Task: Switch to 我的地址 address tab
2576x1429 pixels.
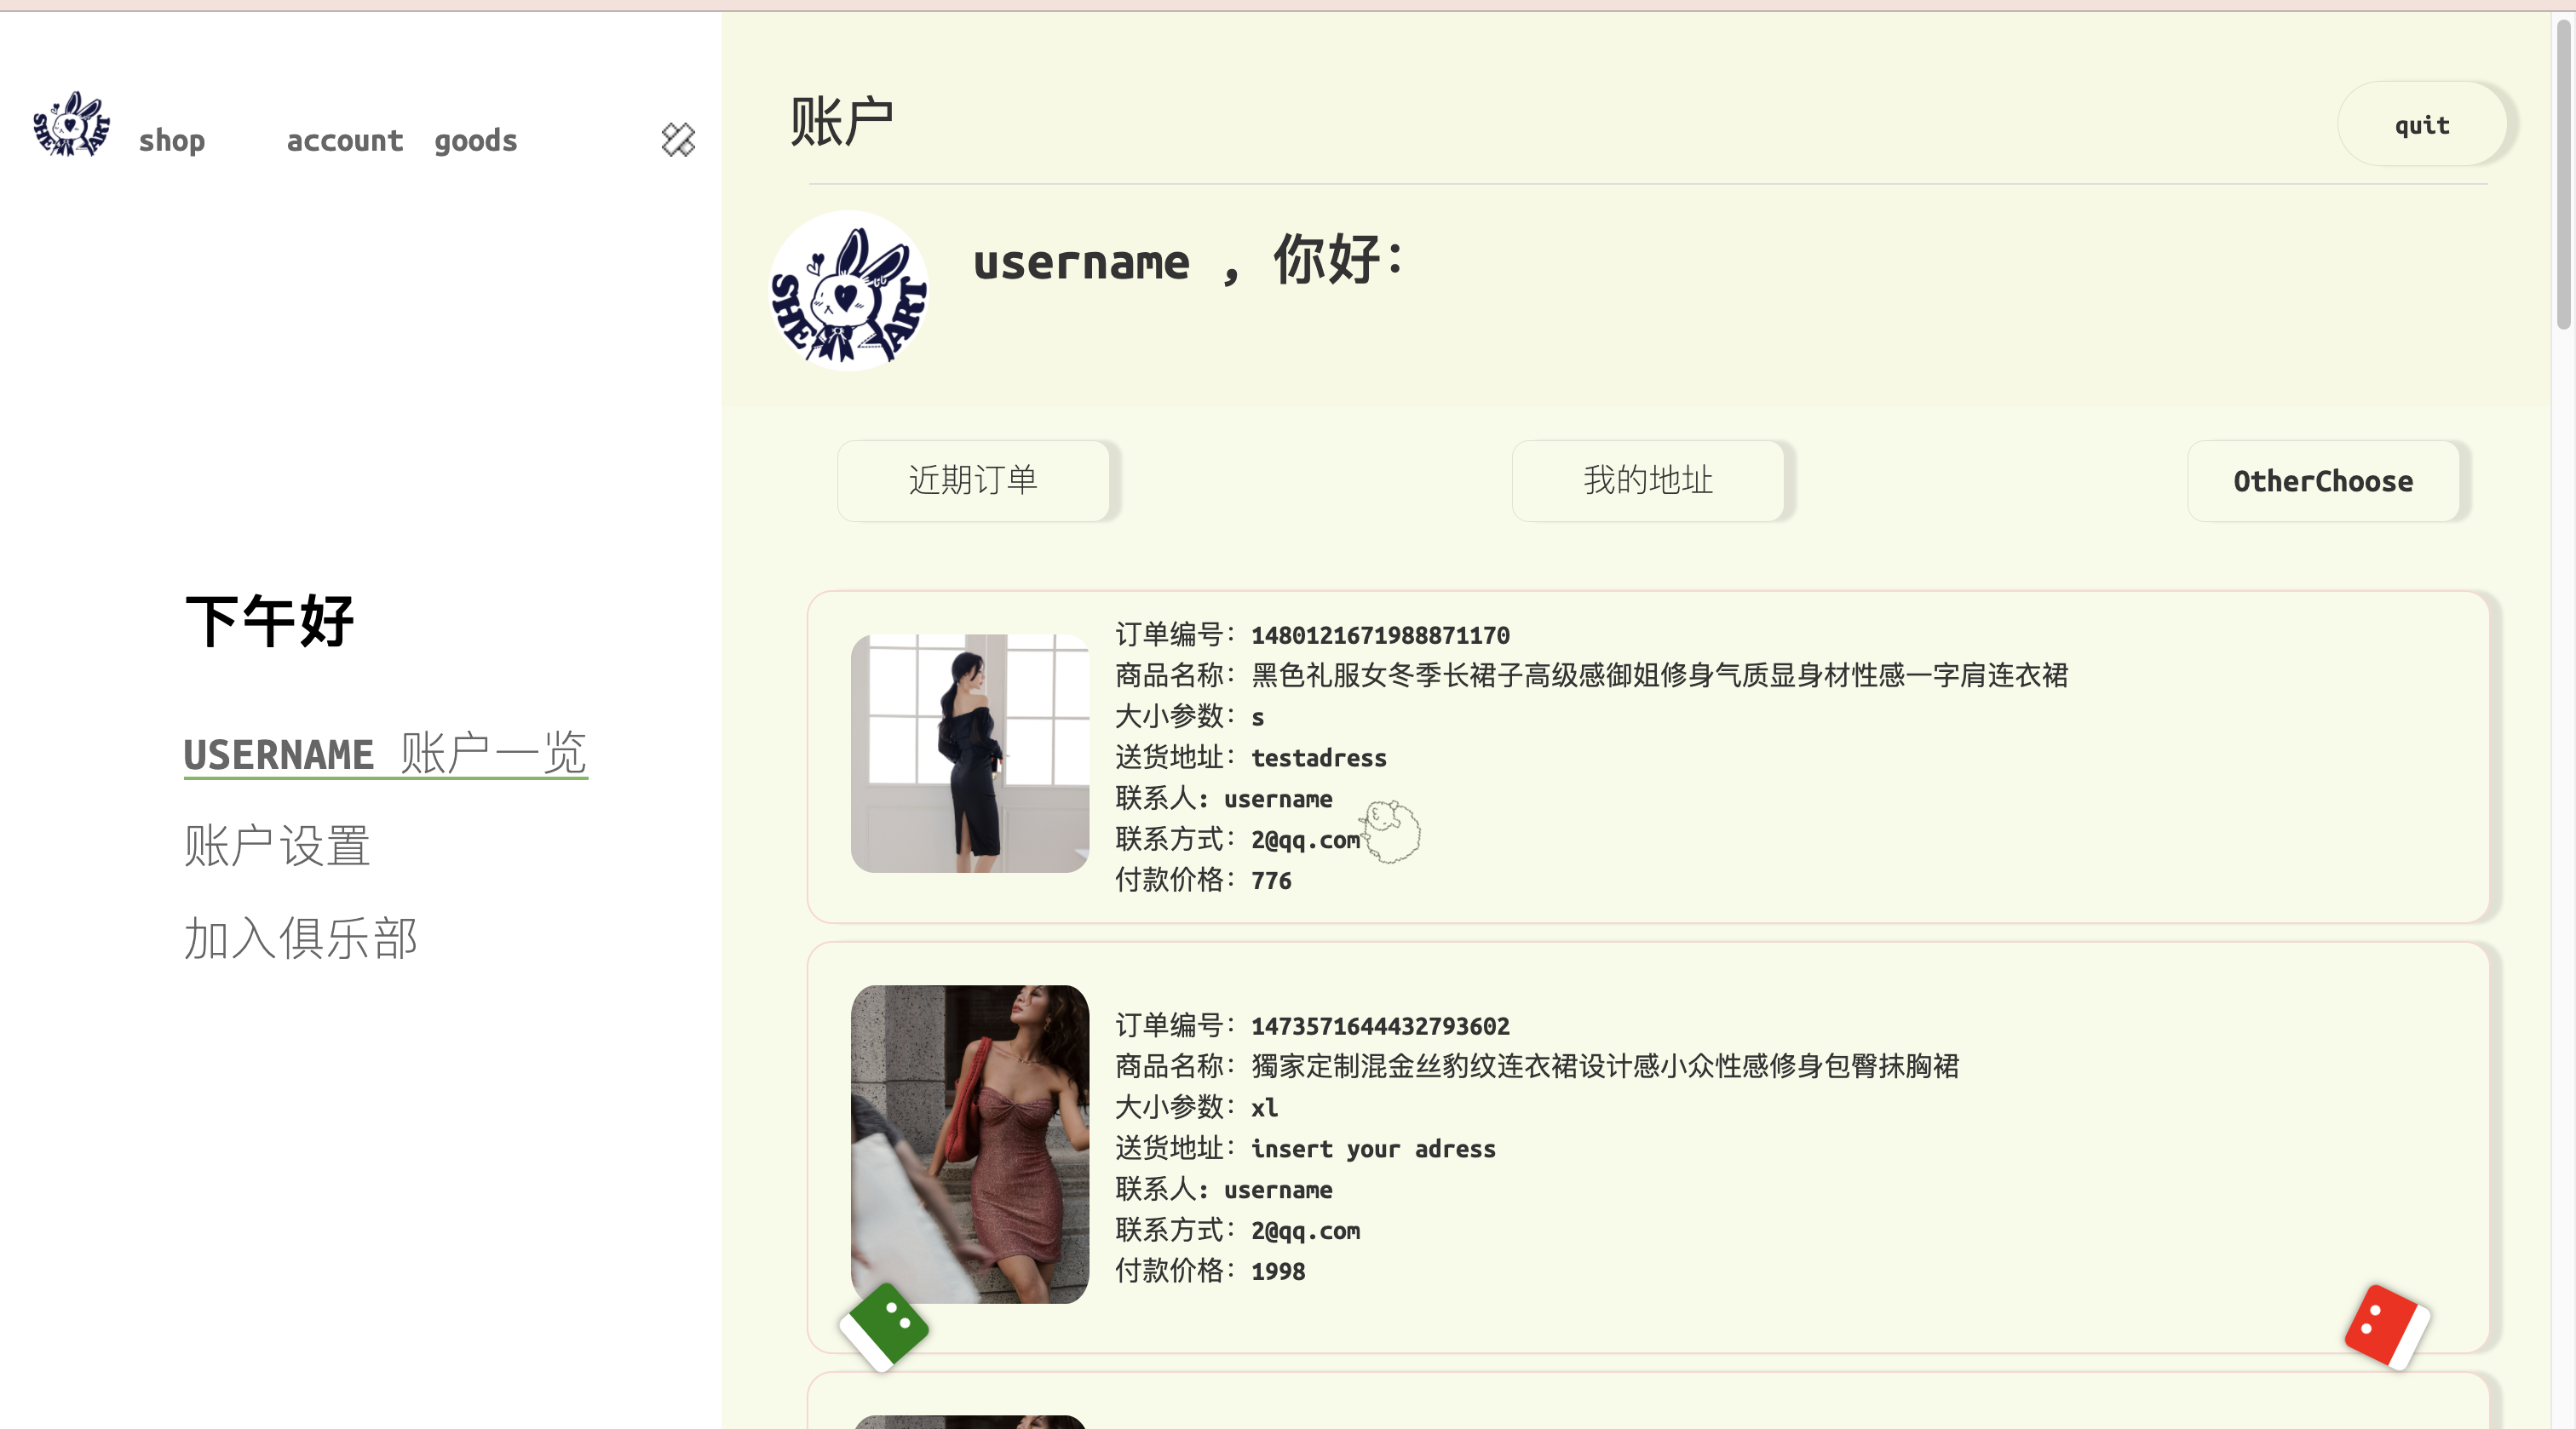Action: click(1648, 481)
